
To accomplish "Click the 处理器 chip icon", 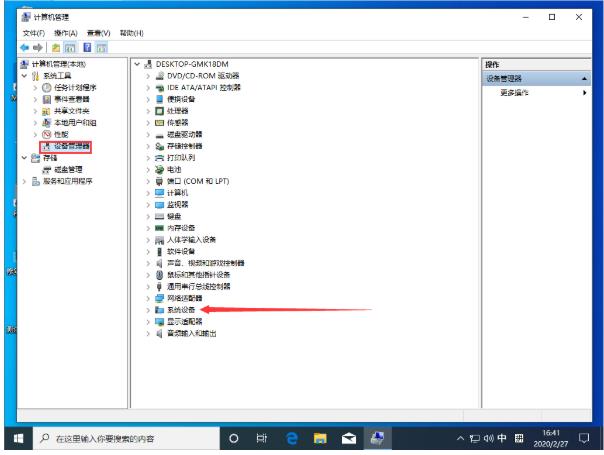I will 159,111.
